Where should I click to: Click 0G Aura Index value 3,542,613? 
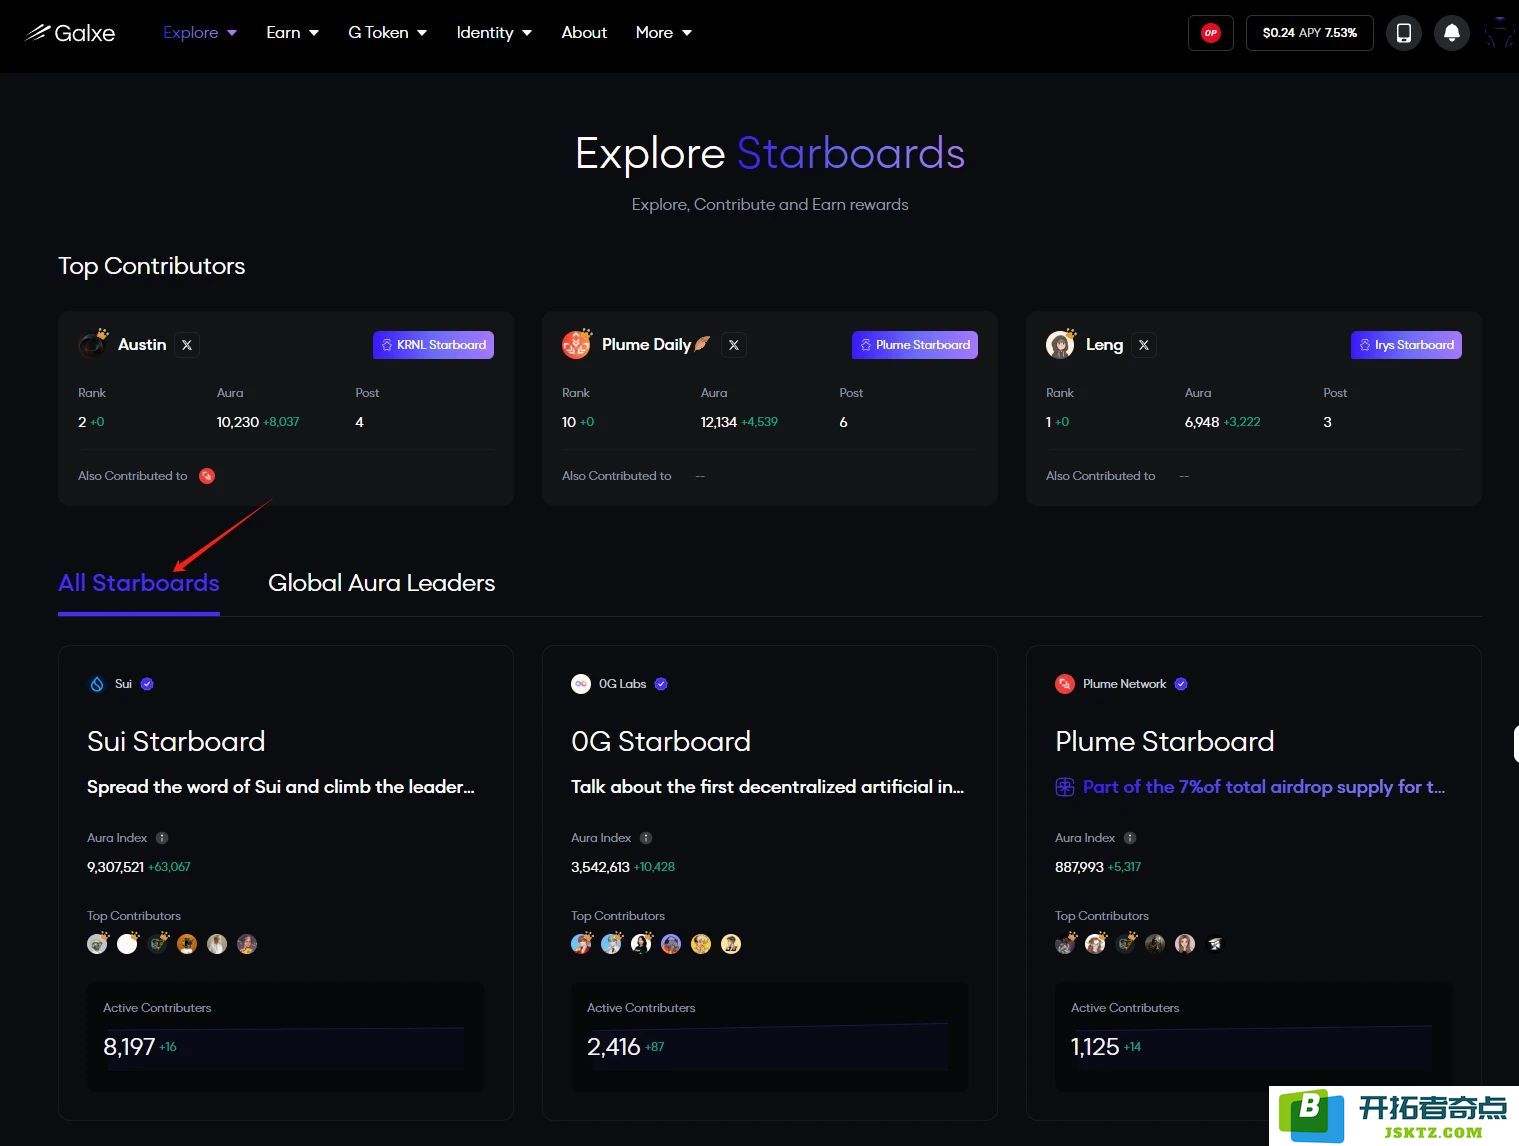point(600,867)
